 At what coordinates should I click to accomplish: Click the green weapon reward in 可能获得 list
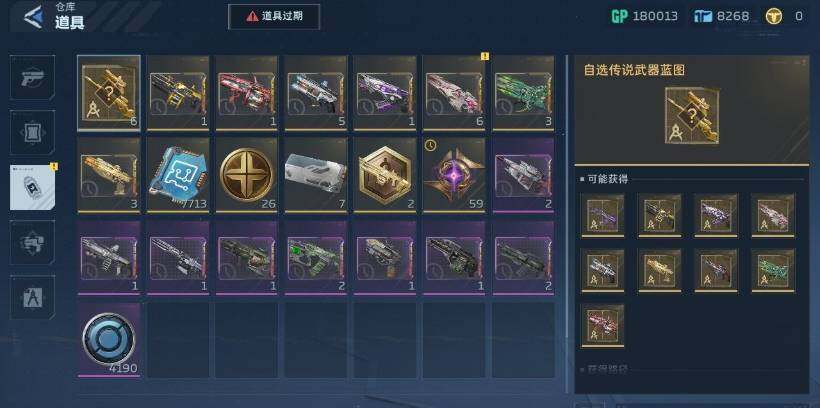[x=773, y=270]
